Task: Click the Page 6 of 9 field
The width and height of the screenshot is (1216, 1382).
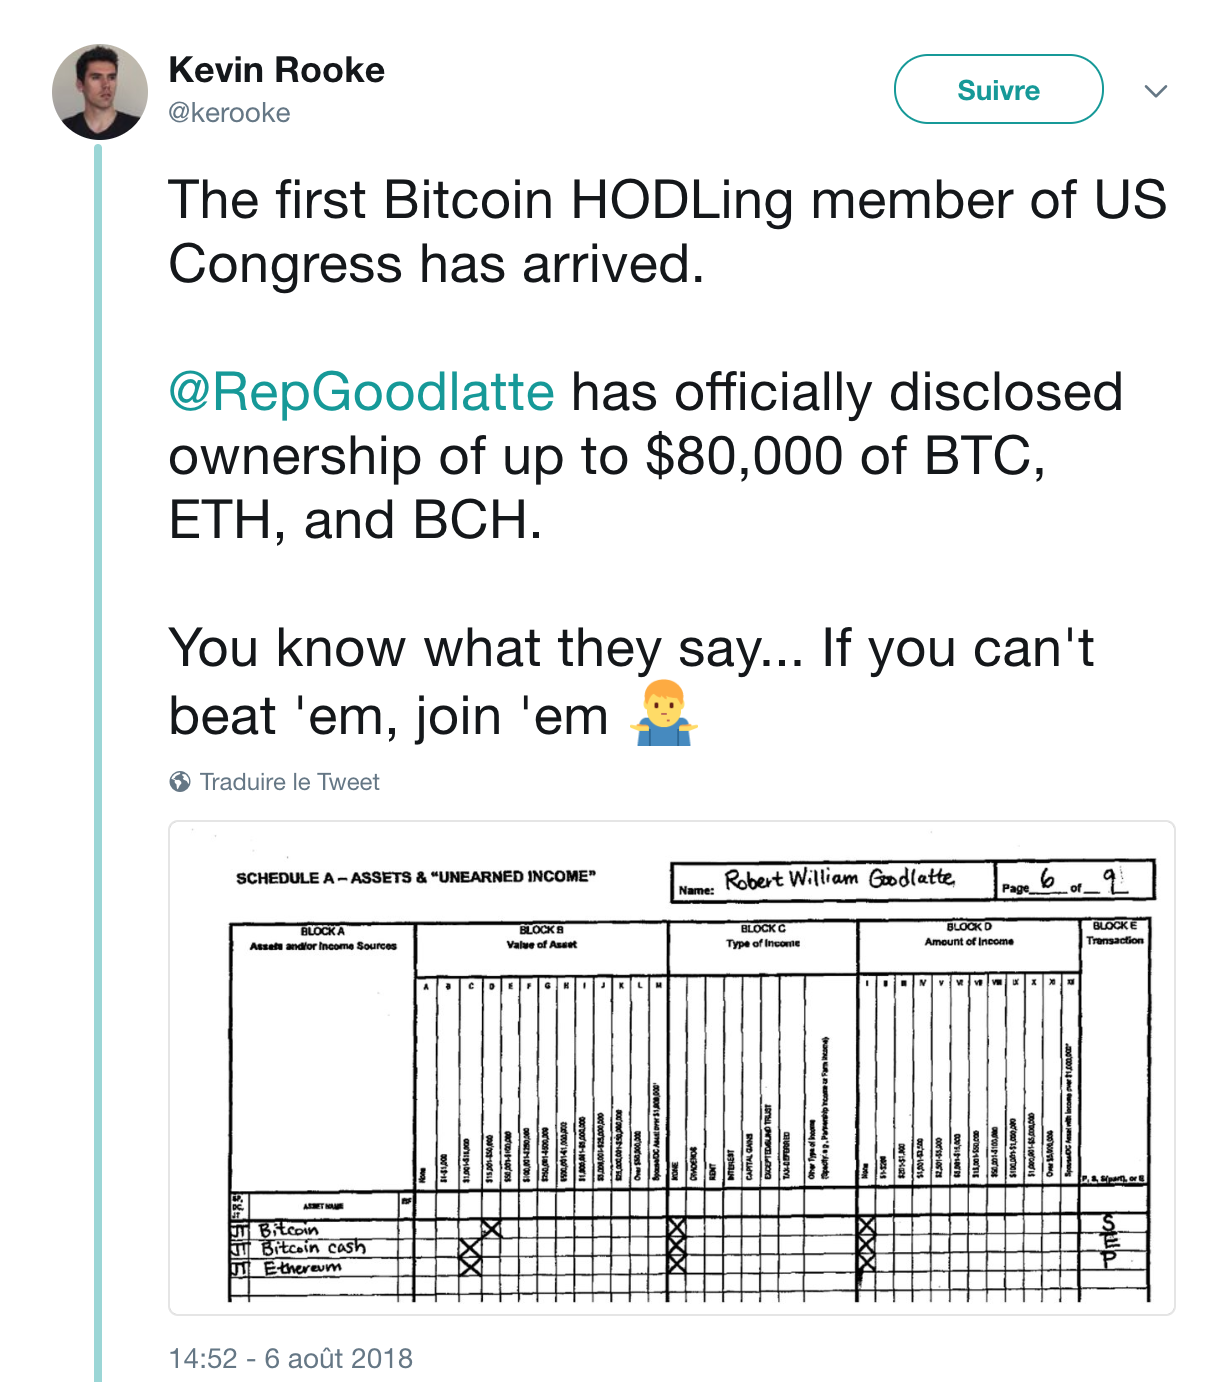Action: [1075, 880]
